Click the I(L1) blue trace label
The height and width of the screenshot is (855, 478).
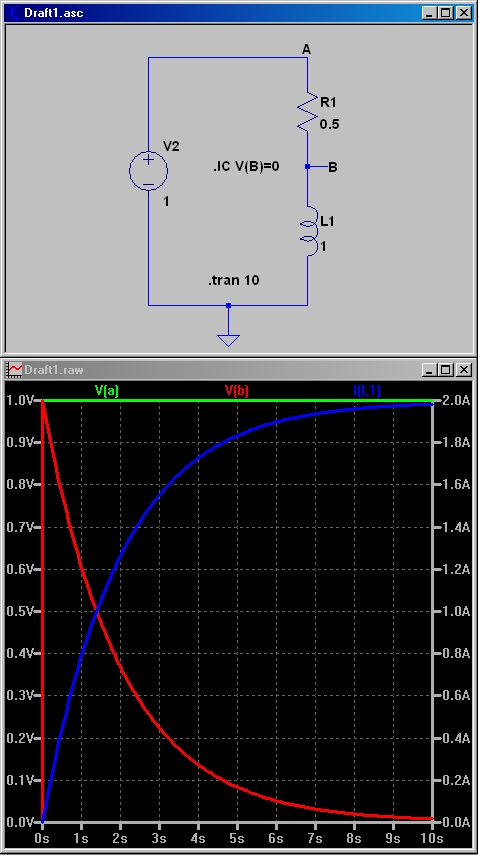367,390
